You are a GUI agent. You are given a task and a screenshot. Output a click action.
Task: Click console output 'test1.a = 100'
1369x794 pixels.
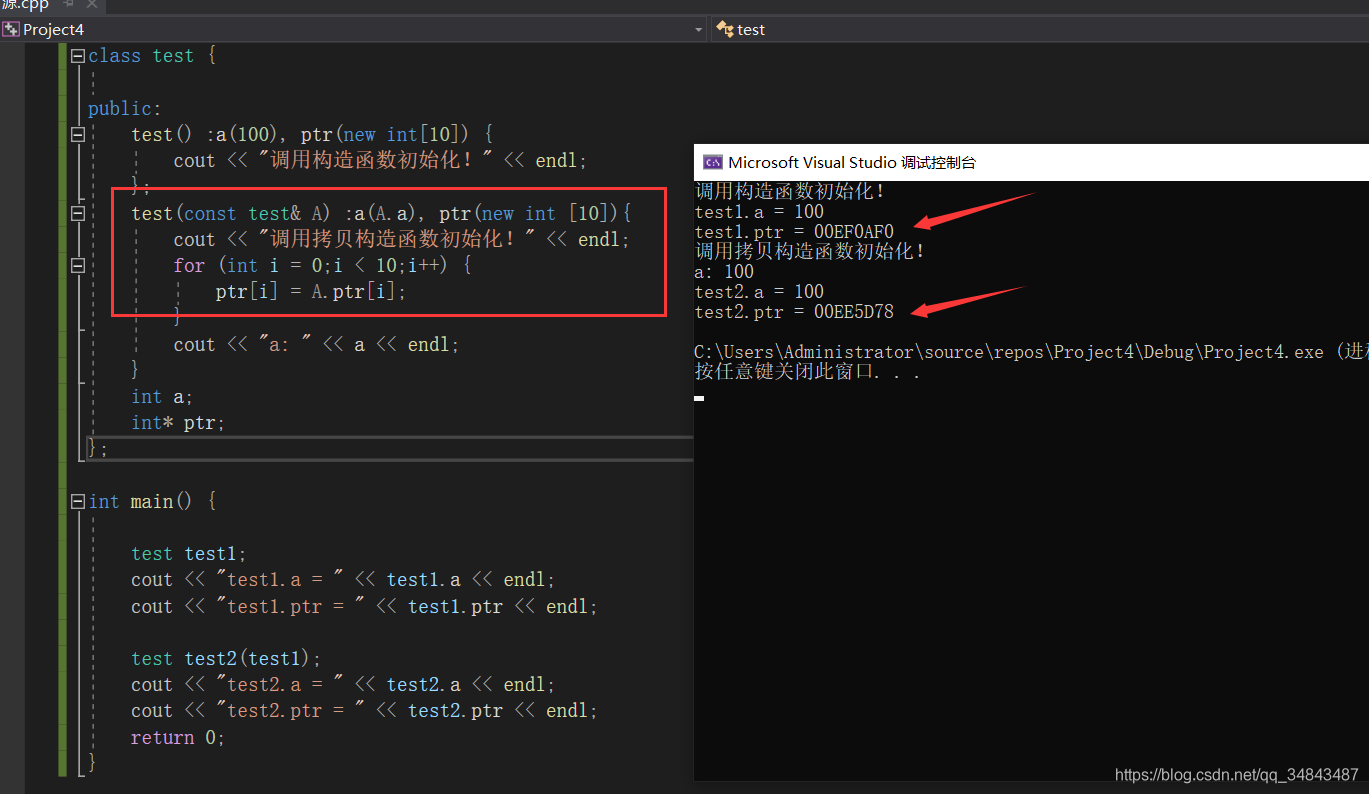[759, 212]
